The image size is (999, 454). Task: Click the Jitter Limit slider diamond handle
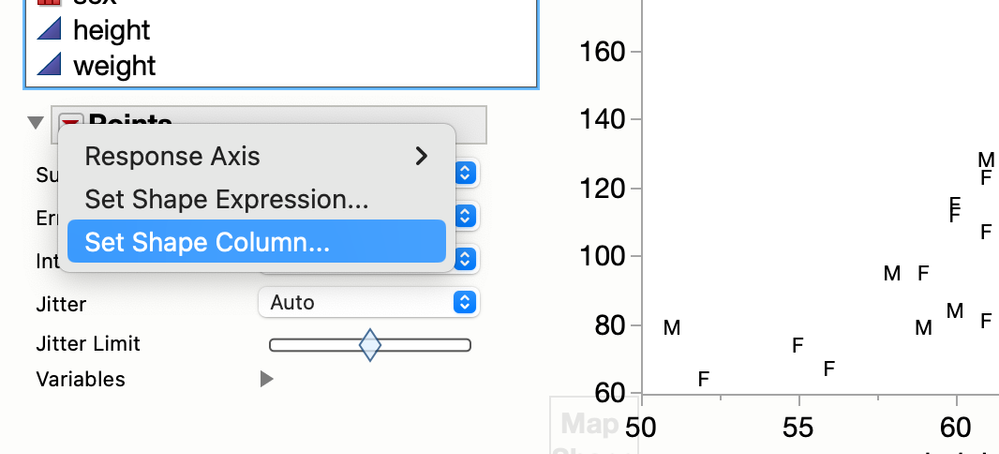coord(370,345)
